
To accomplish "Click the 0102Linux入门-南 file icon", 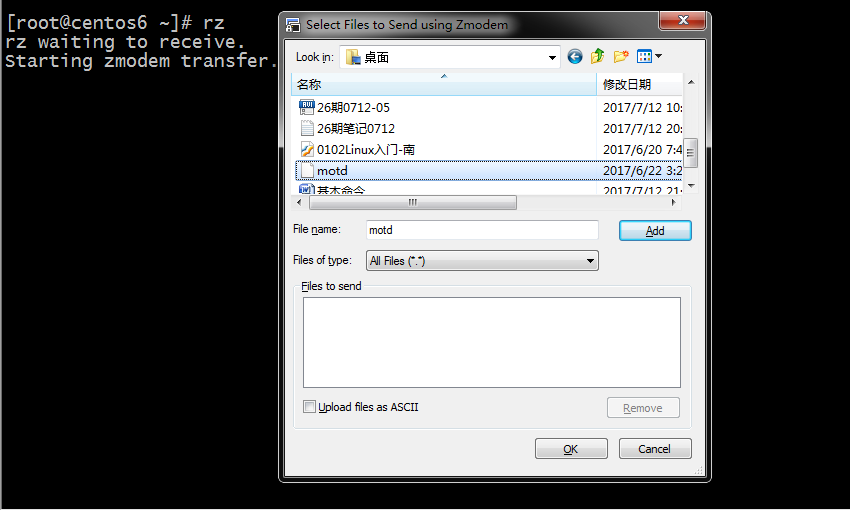I will coord(307,150).
